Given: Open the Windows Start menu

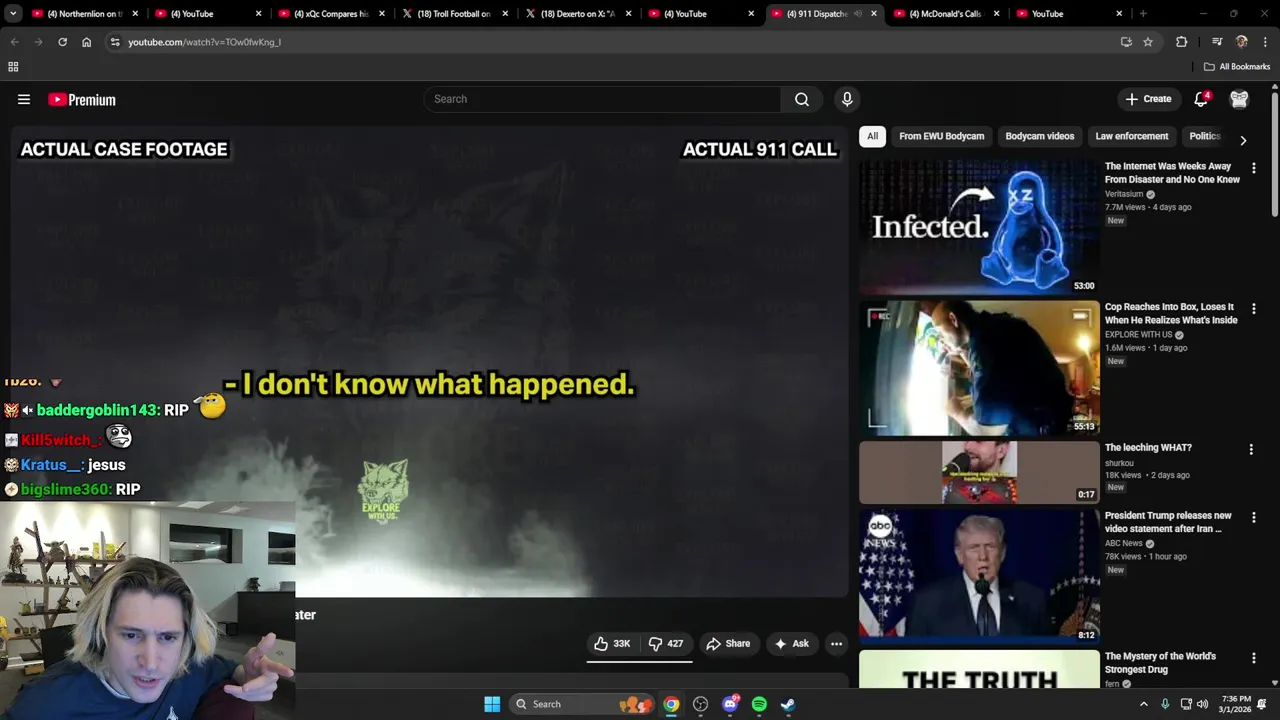Looking at the screenshot, I should 492,704.
